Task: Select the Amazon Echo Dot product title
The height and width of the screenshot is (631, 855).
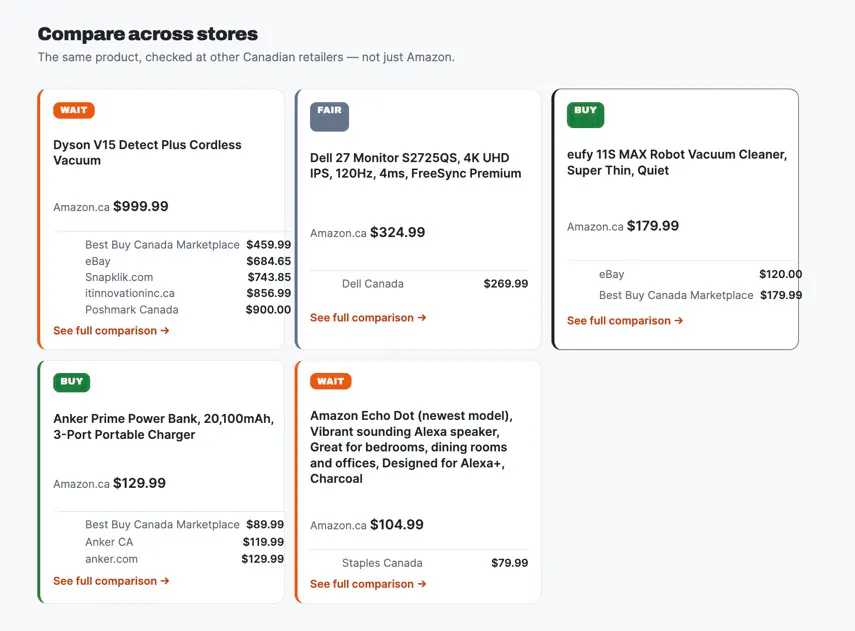Action: coord(411,447)
